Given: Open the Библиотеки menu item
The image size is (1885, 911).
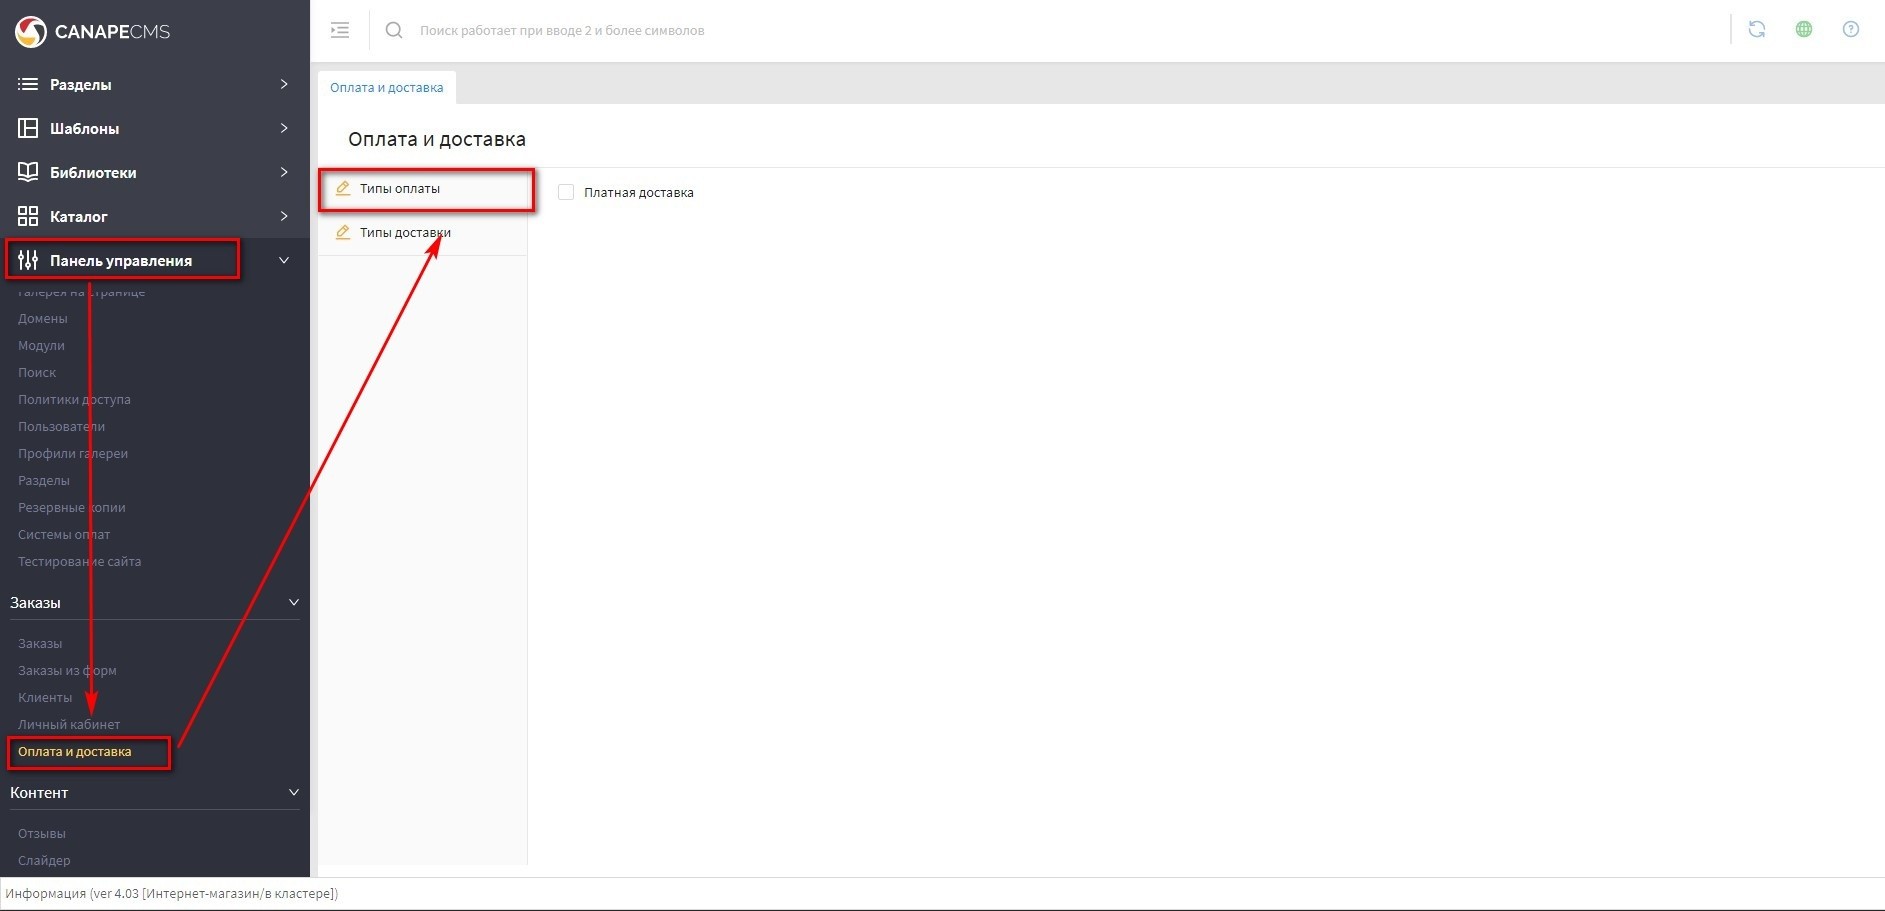Looking at the screenshot, I should pyautogui.click(x=93, y=172).
